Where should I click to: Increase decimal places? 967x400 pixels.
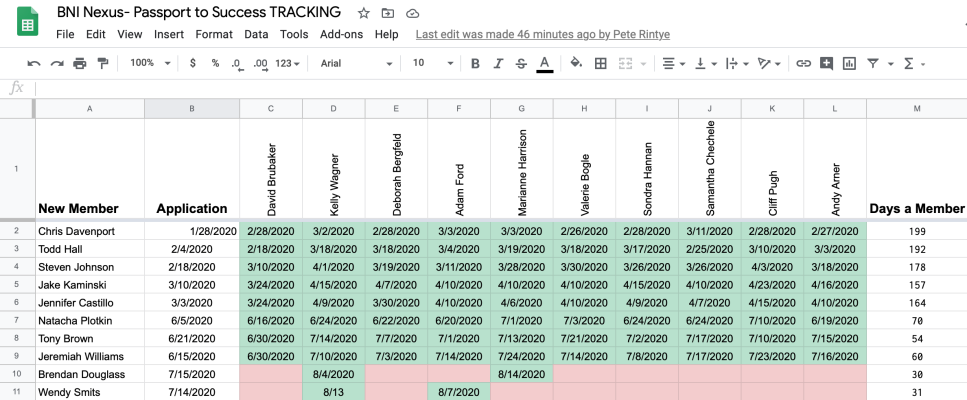coord(260,64)
